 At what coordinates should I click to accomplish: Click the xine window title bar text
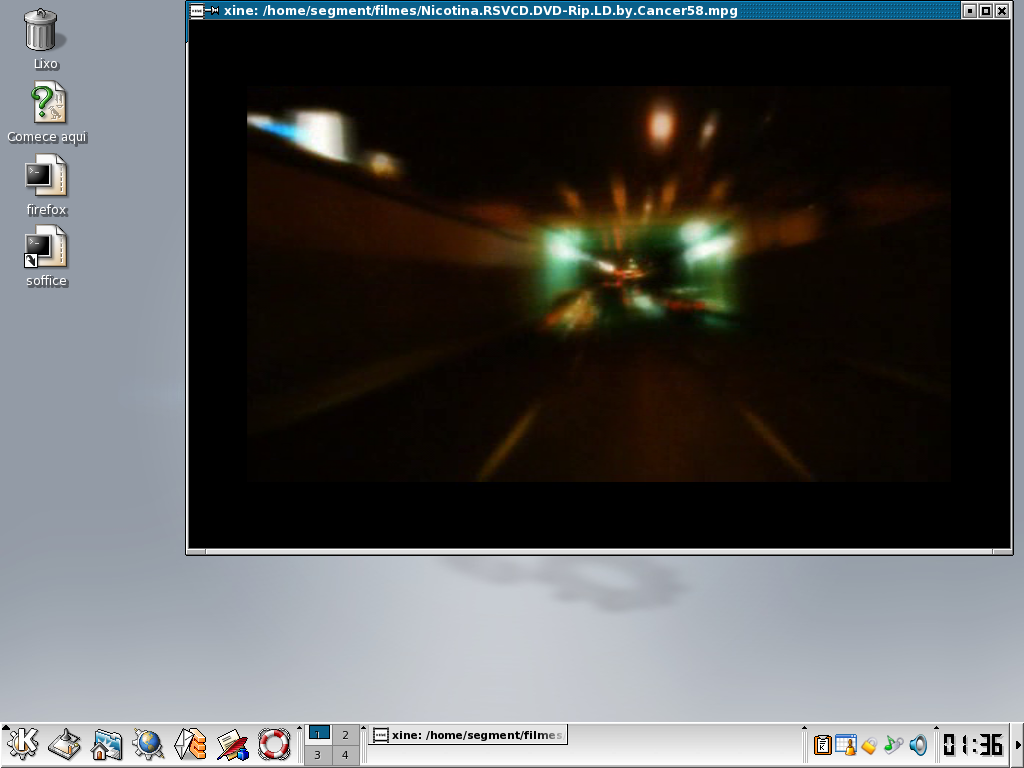(x=481, y=10)
